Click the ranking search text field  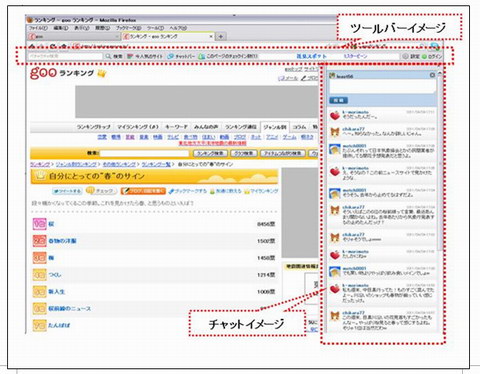(144, 153)
